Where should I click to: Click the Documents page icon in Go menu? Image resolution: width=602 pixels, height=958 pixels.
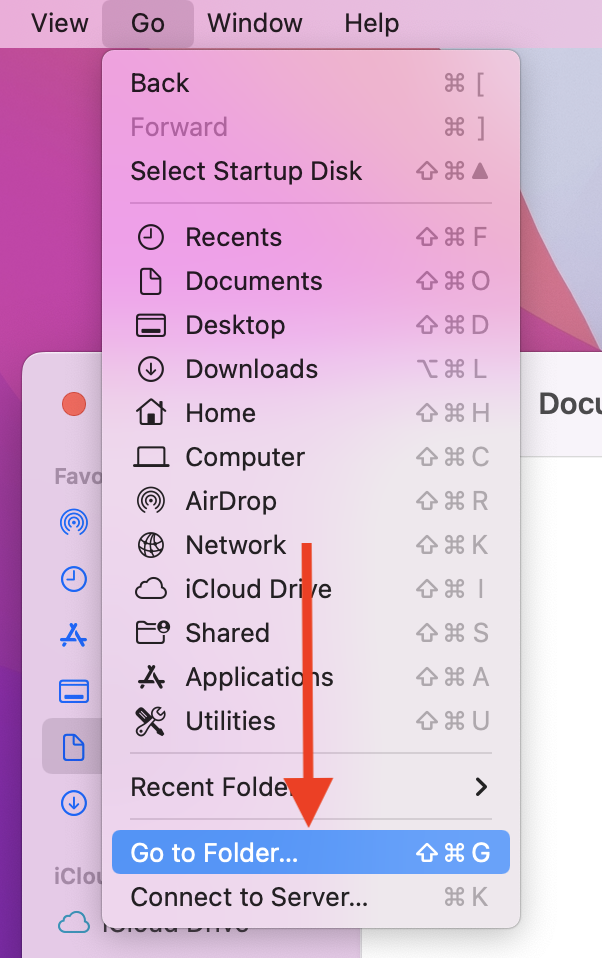click(x=150, y=281)
